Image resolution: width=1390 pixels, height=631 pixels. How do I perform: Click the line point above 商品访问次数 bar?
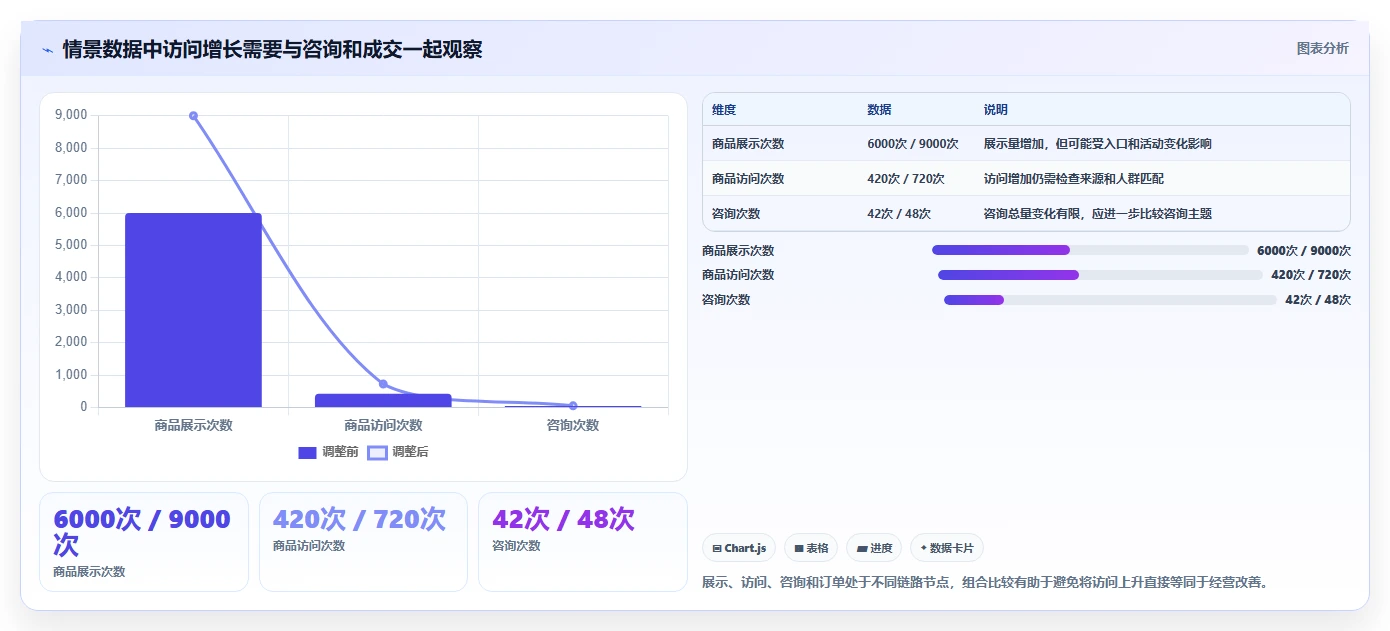pos(383,384)
